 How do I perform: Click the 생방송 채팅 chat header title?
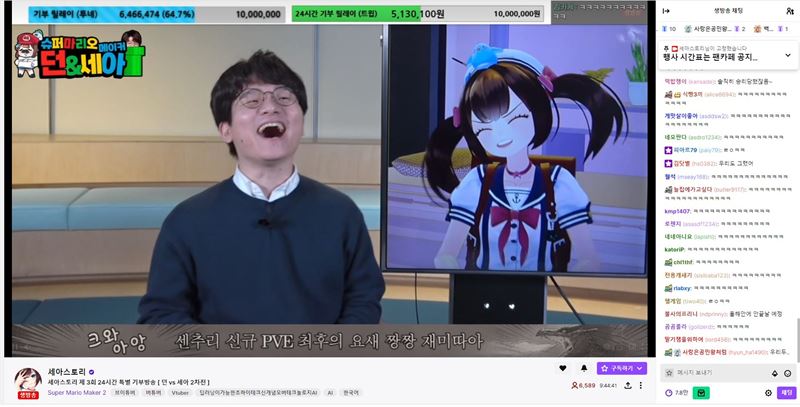pyautogui.click(x=729, y=11)
